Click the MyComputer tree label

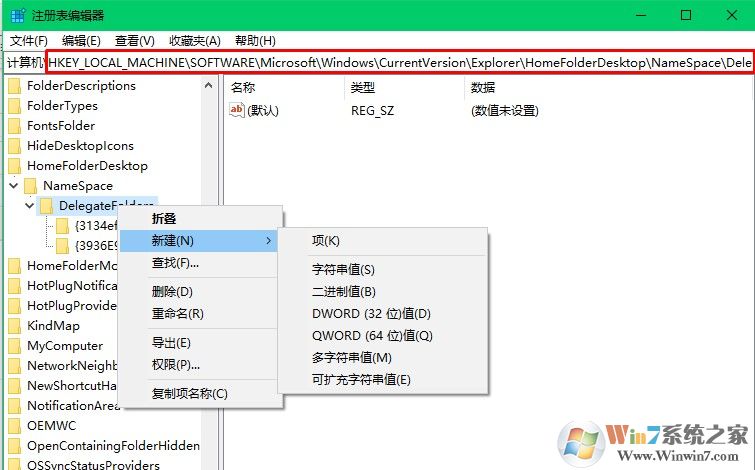click(x=65, y=346)
